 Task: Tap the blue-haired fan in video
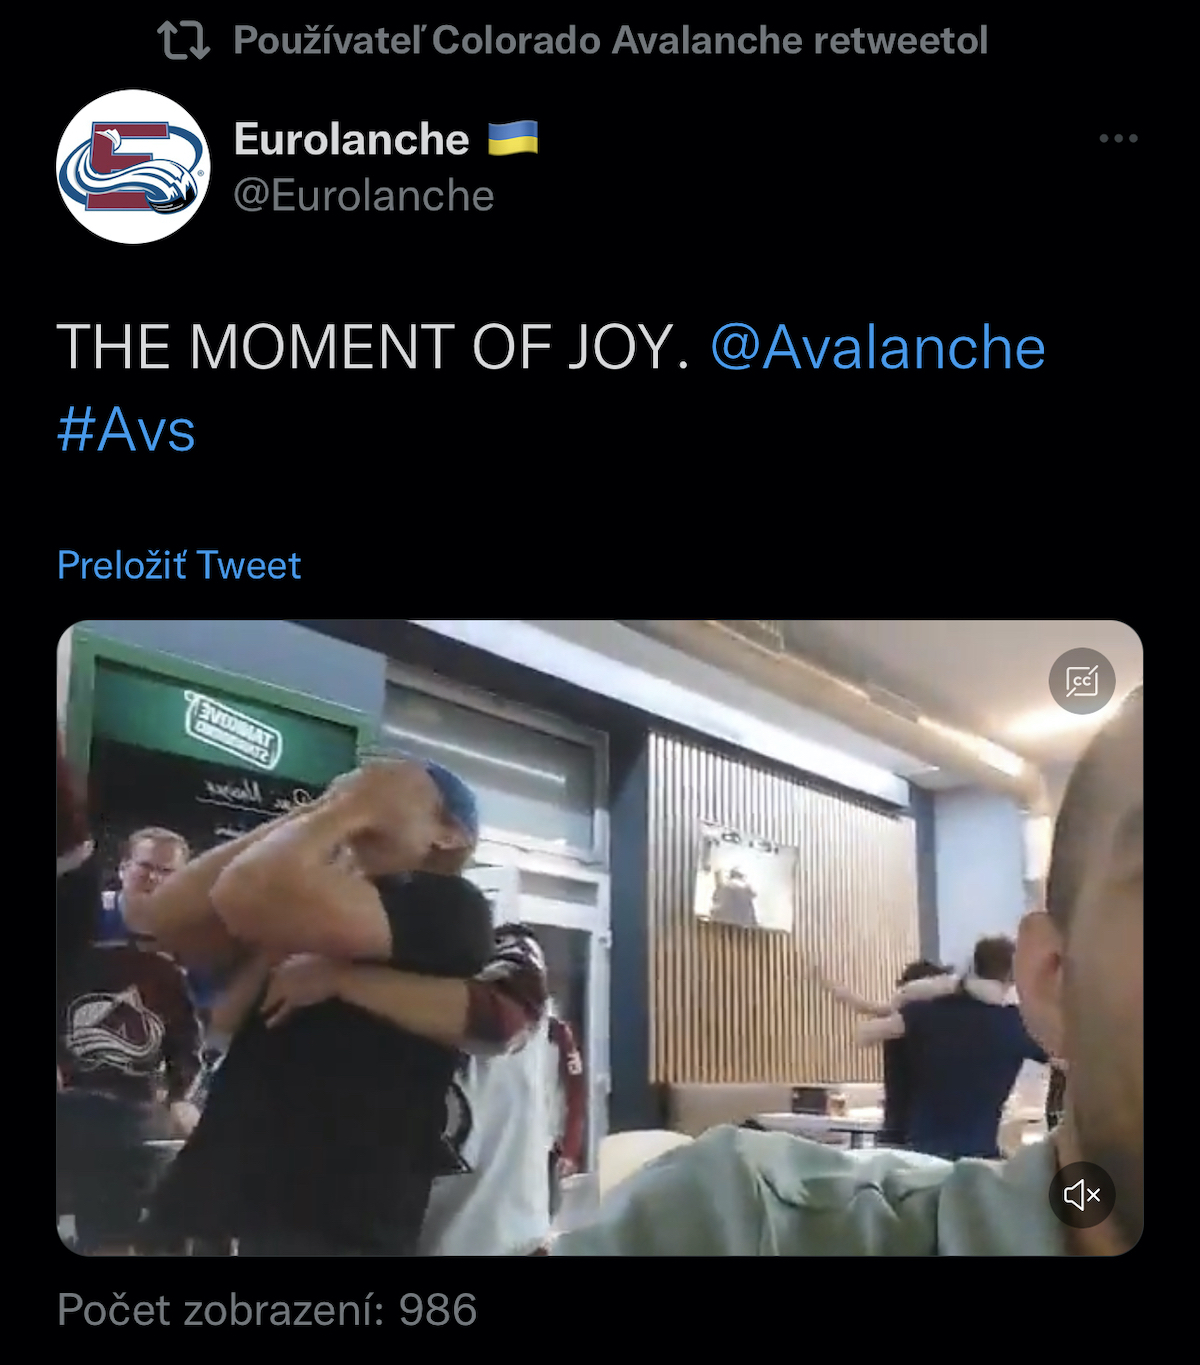[440, 812]
